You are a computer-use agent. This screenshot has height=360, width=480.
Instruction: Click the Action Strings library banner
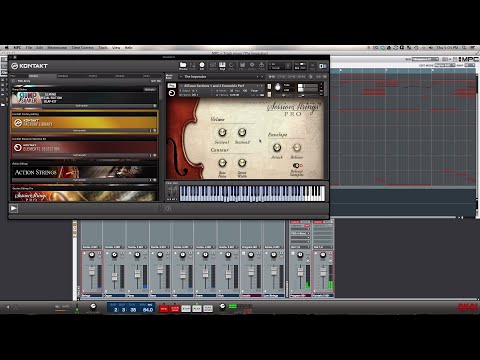tap(84, 172)
